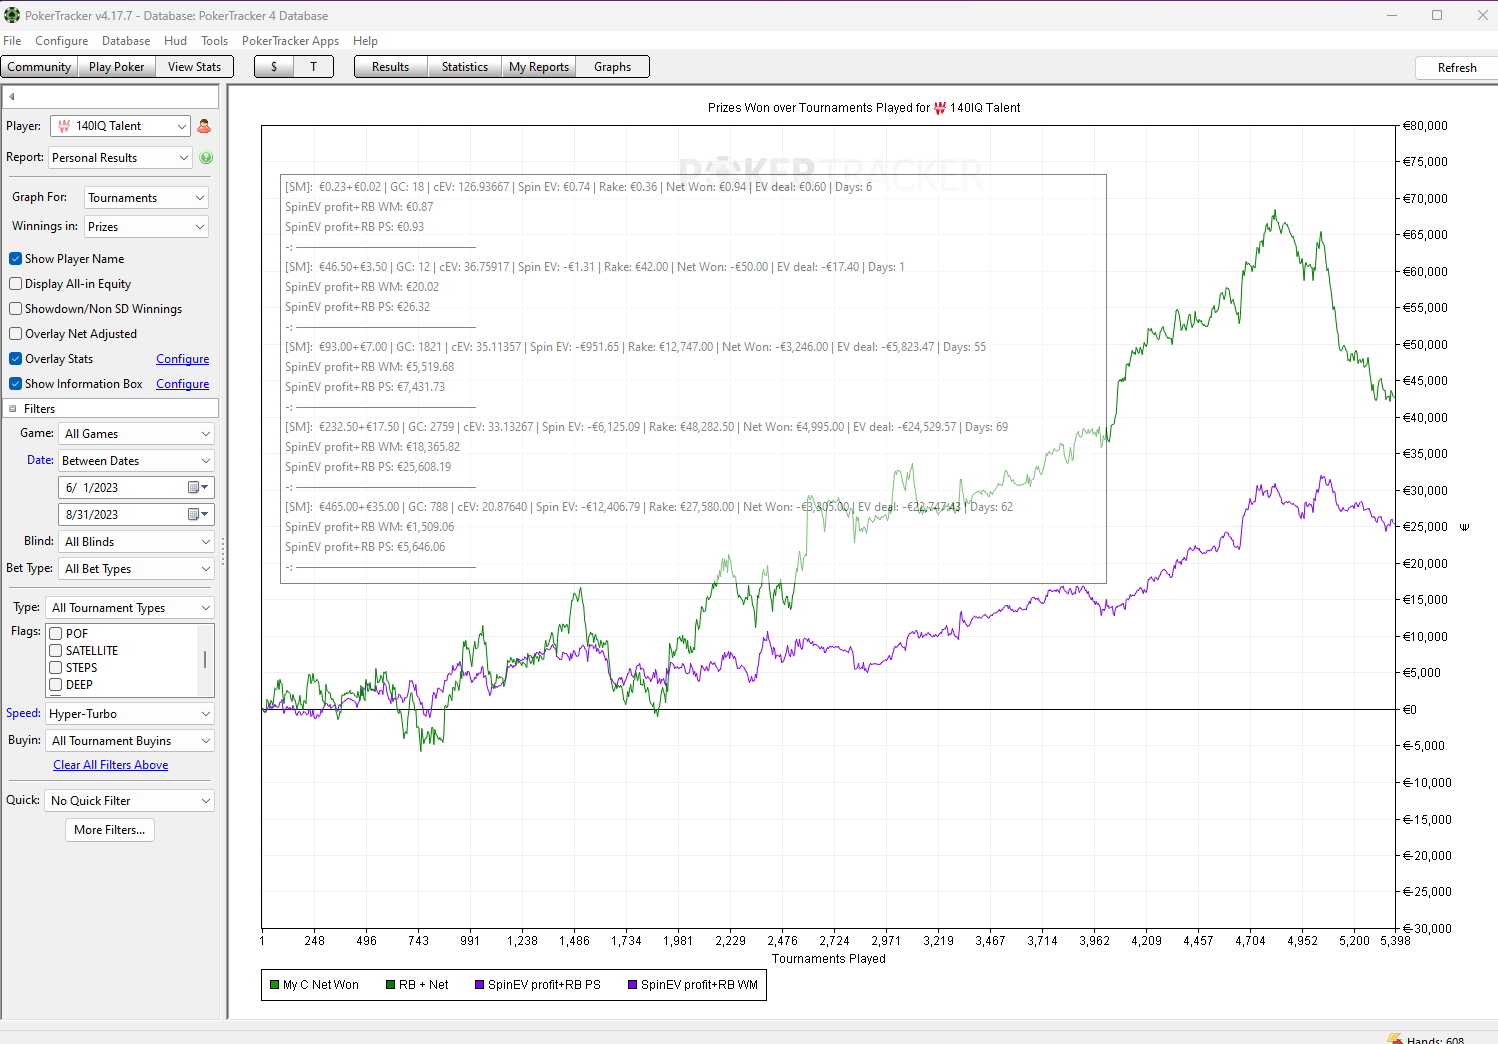Open the PokerTracker Apps menu
1498x1044 pixels.
coord(290,41)
